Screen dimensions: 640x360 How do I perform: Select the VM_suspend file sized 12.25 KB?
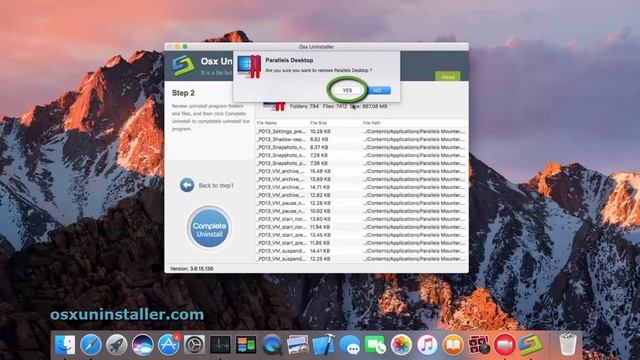point(362,259)
